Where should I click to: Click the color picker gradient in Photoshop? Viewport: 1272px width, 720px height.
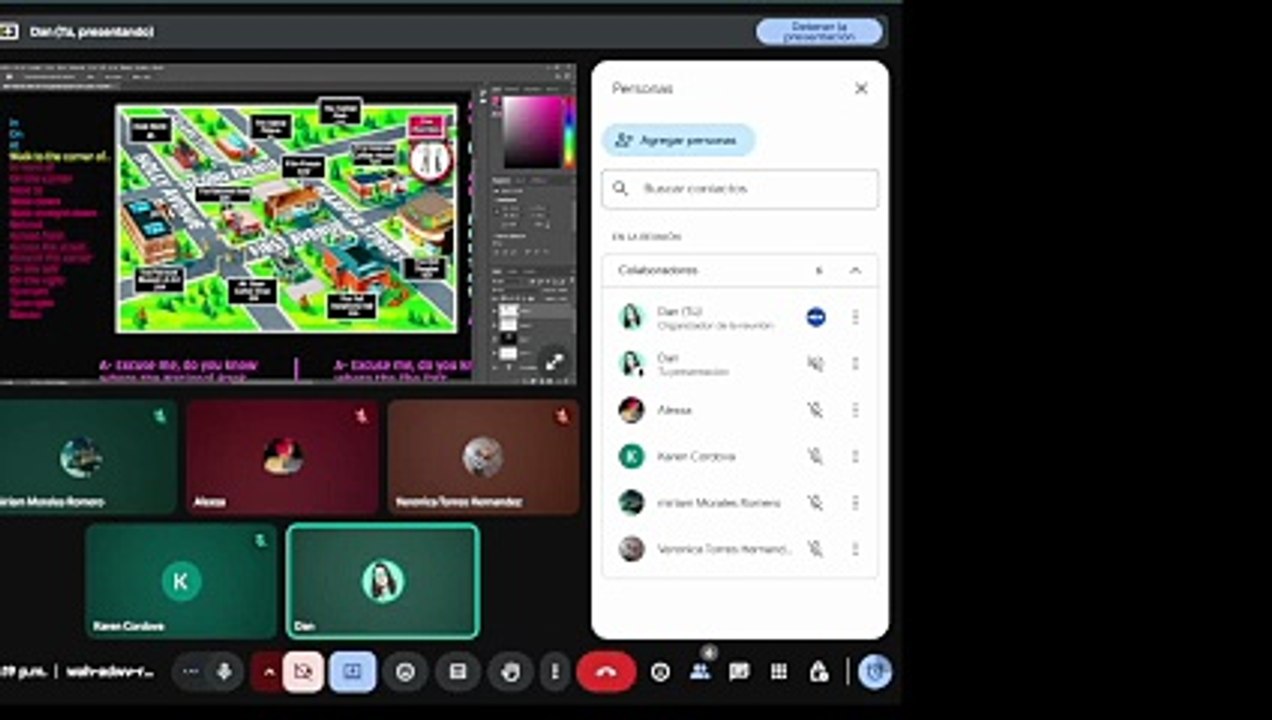pos(532,132)
